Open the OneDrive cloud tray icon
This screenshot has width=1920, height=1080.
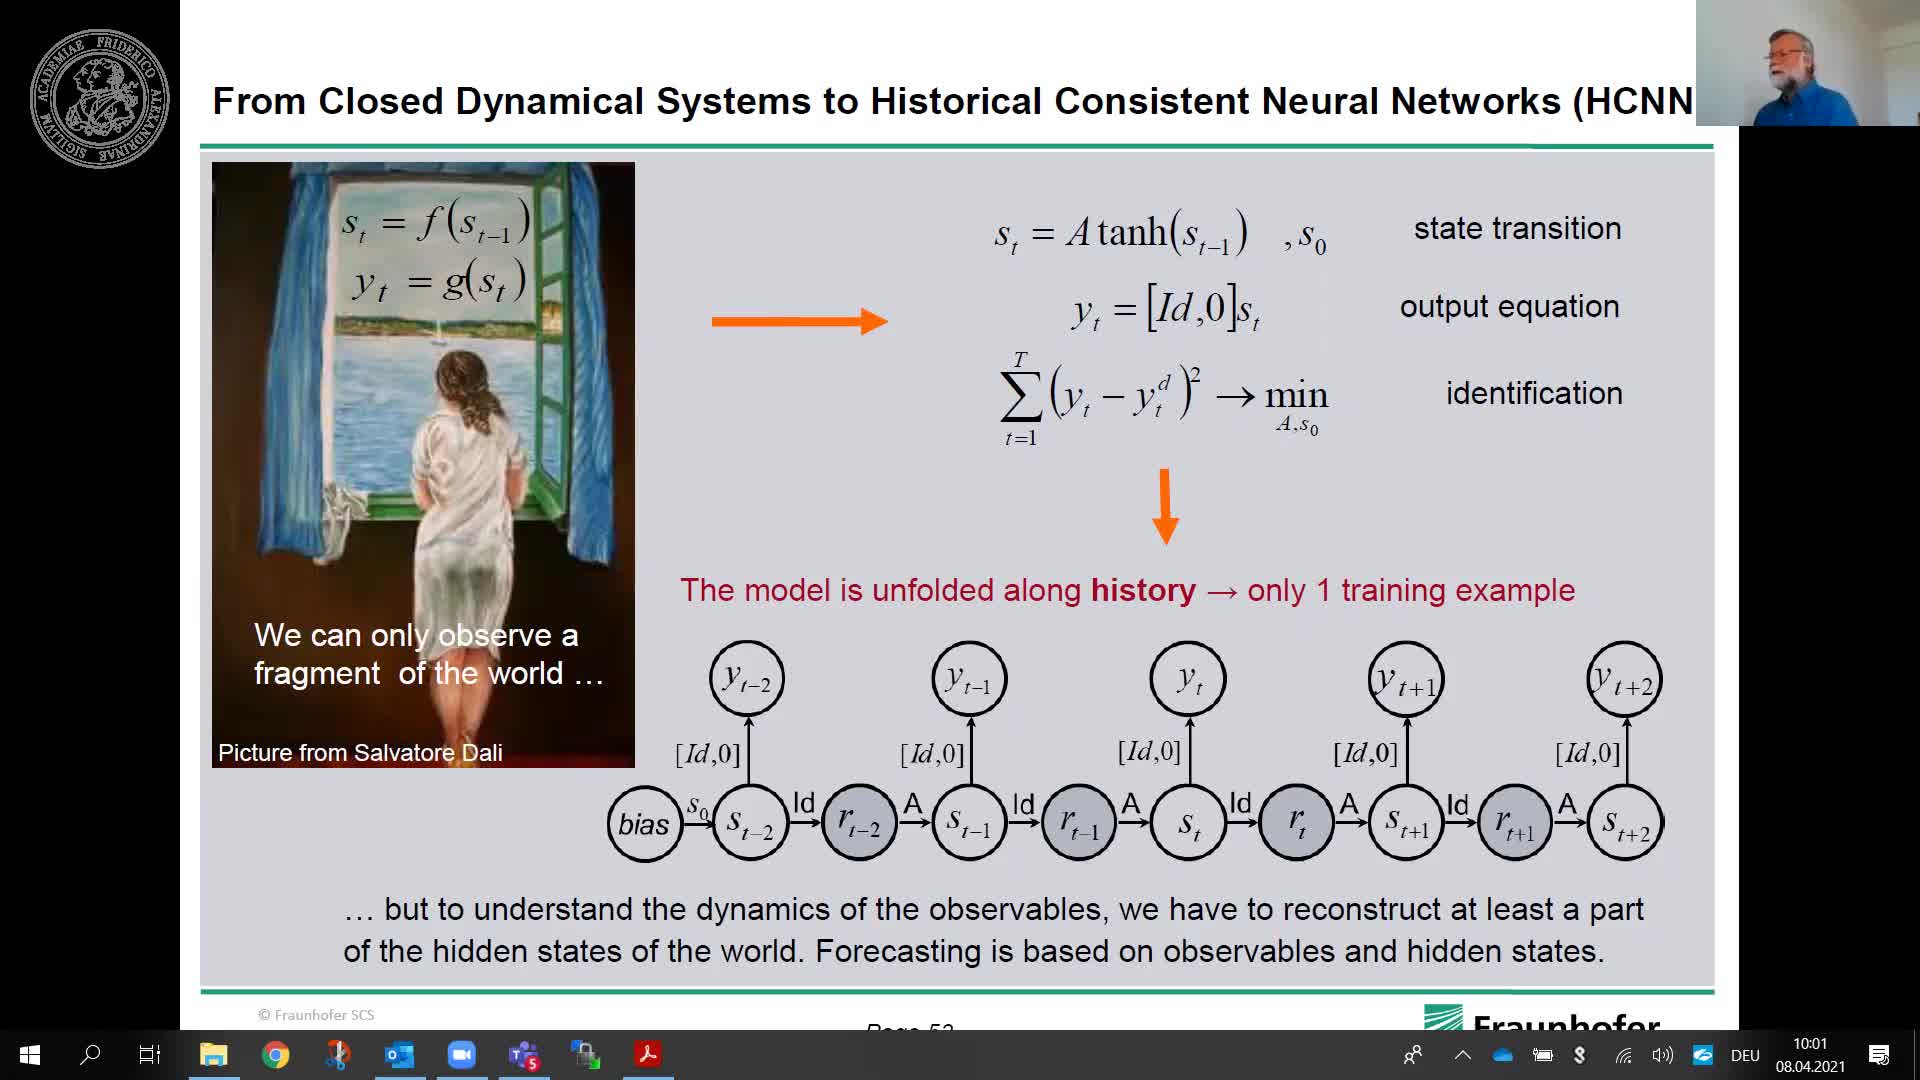(x=1502, y=1055)
